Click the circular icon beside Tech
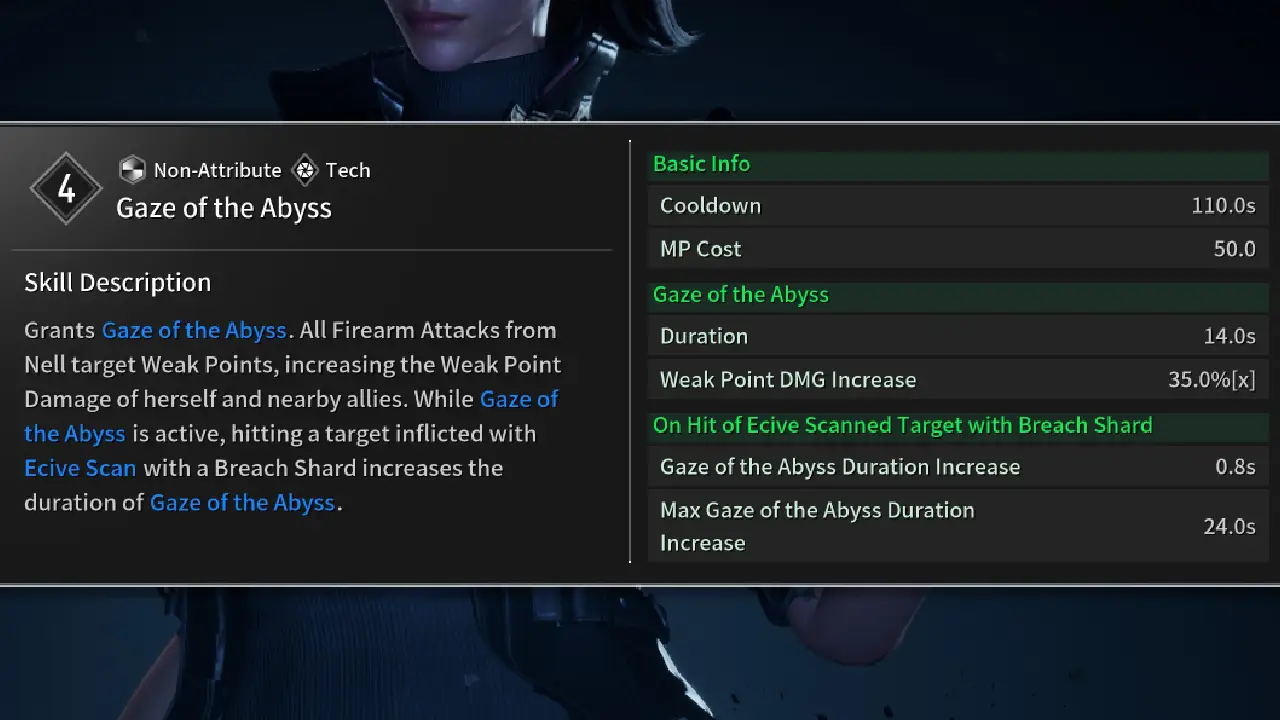Screen dimensions: 1280x720 pos(304,170)
